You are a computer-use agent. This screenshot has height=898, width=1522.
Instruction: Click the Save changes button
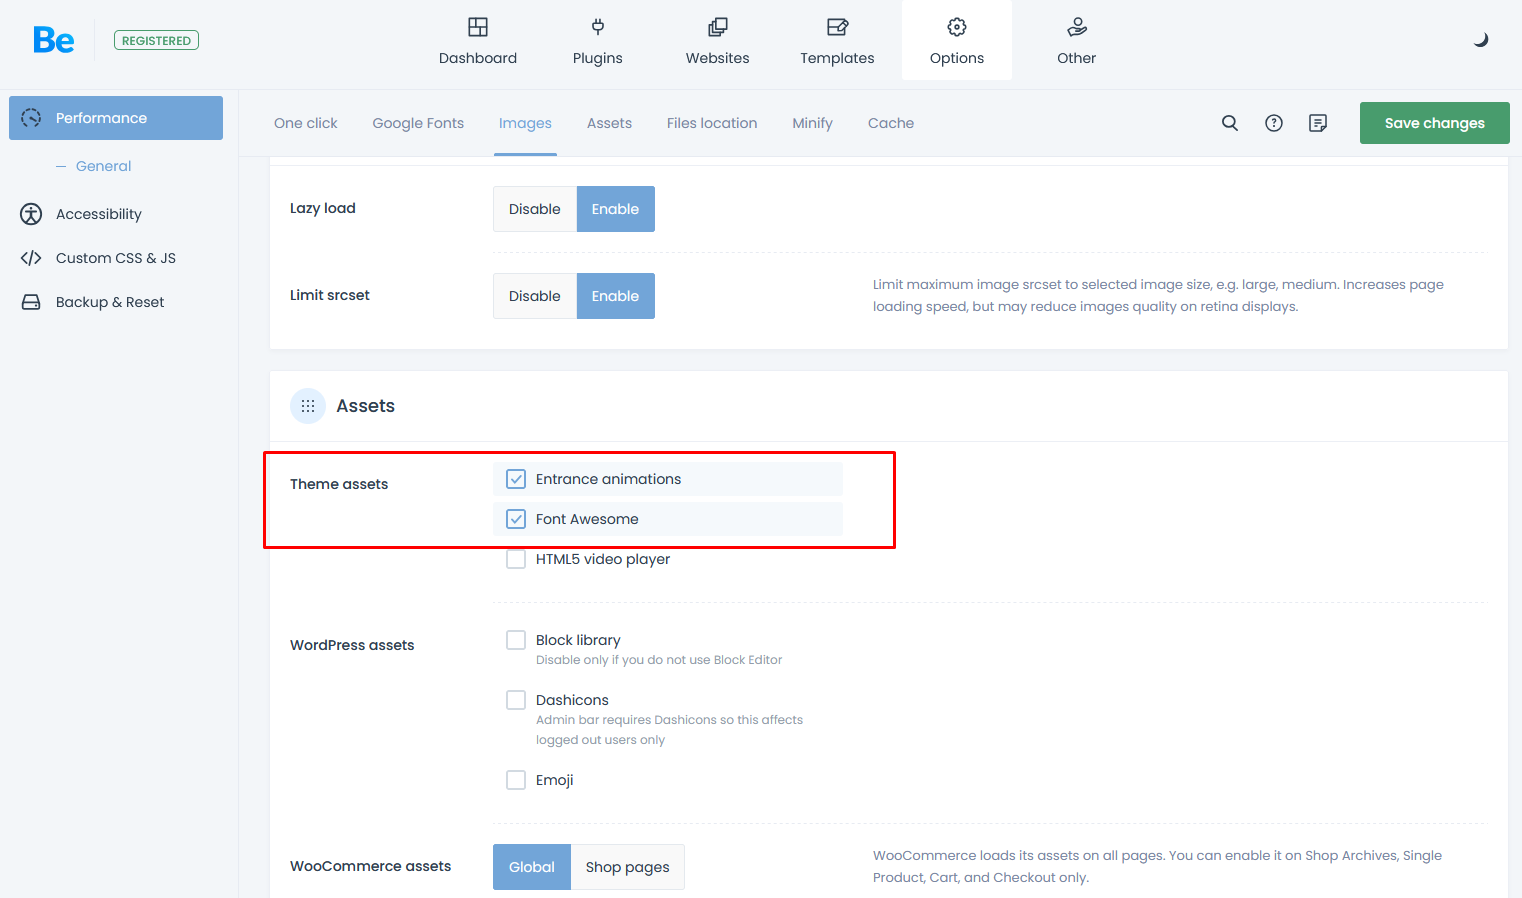[1434, 123]
